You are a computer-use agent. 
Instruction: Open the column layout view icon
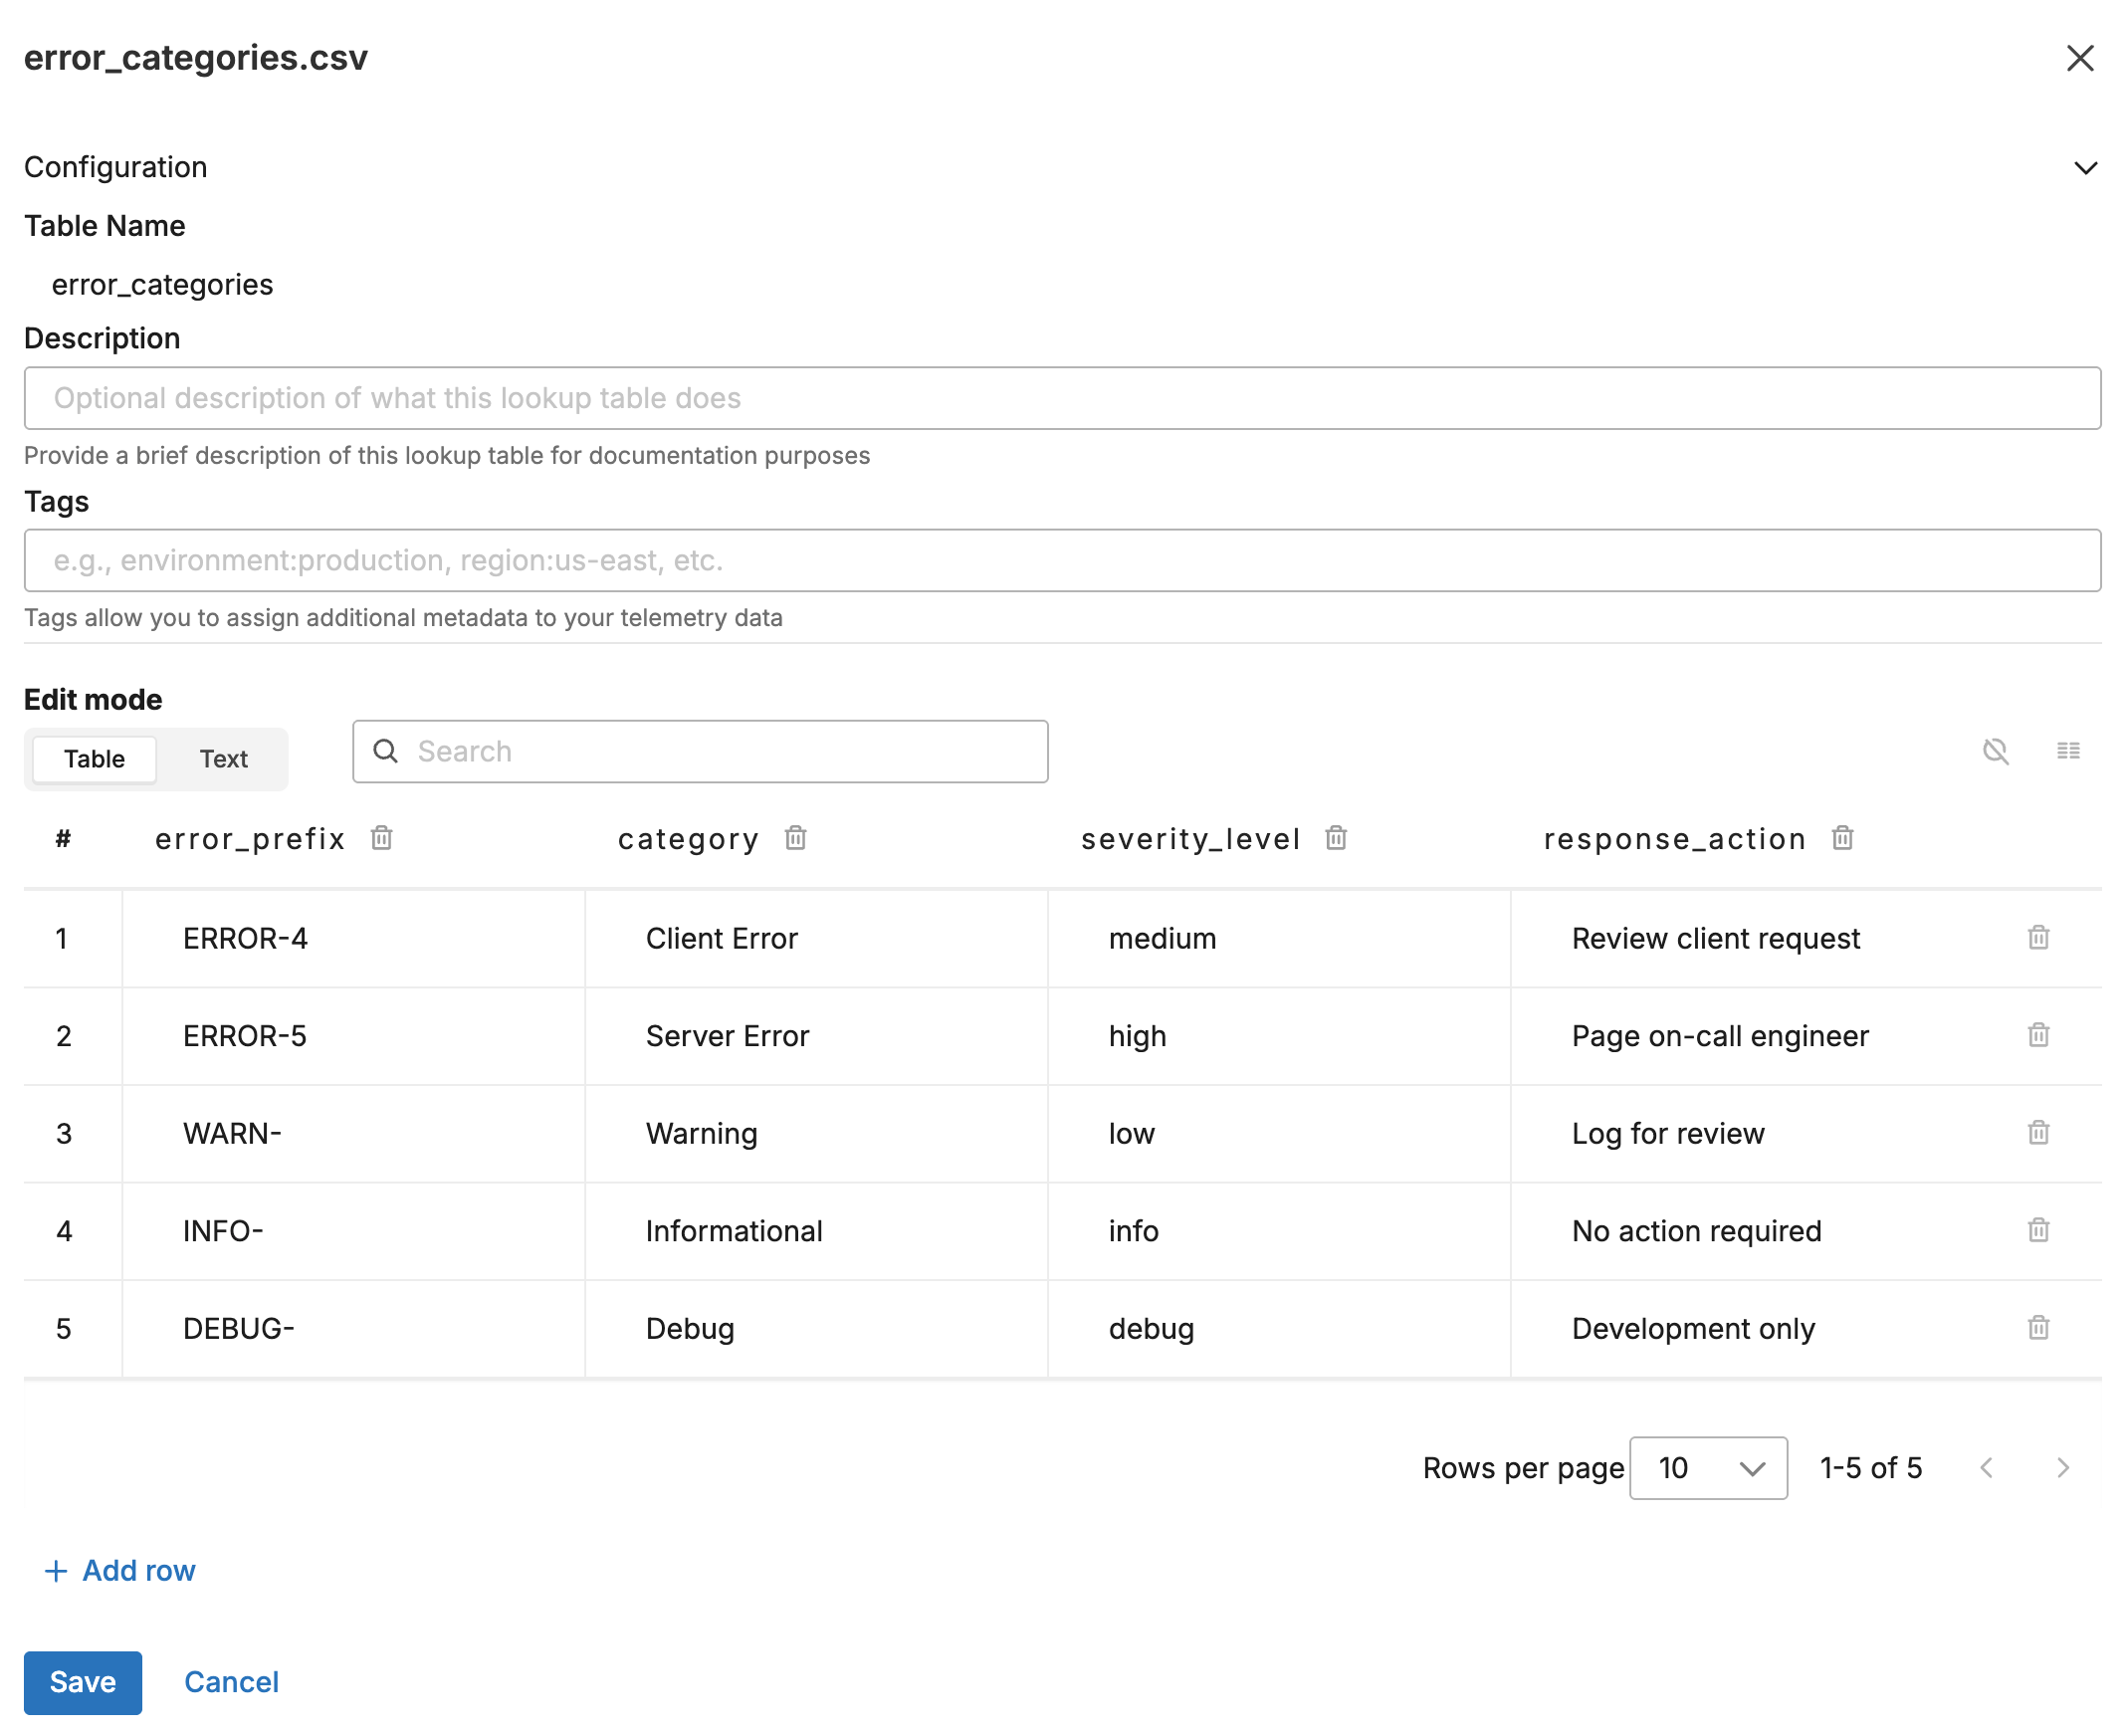tap(2068, 751)
